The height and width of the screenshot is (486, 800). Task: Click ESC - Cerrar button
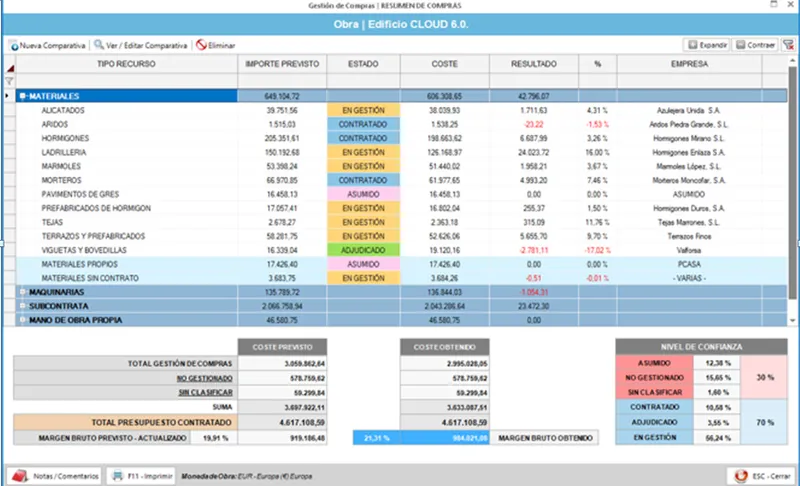[762, 476]
